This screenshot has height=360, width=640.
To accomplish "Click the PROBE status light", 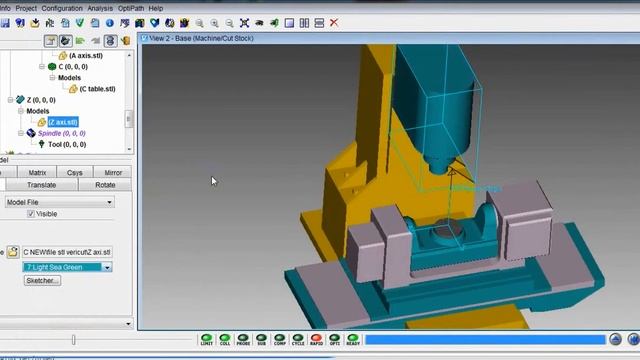I will pyautogui.click(x=243, y=340).
